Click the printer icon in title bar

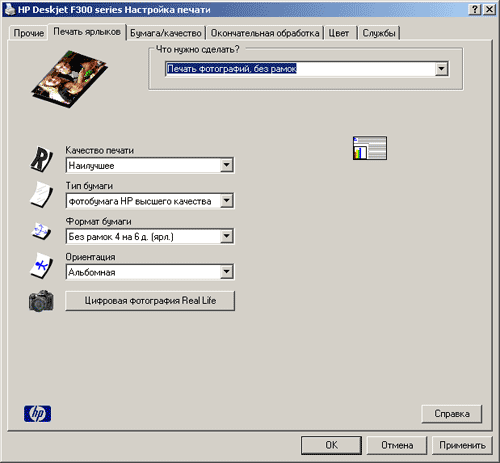click(9, 9)
